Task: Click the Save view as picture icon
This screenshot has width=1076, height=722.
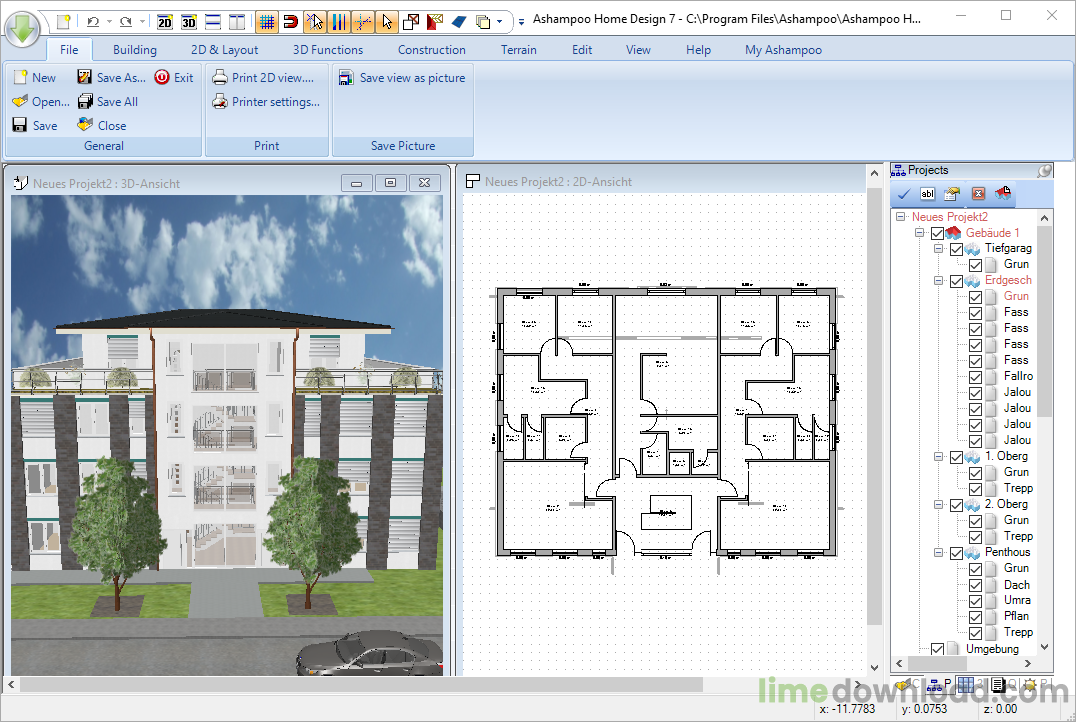Action: pyautogui.click(x=346, y=78)
